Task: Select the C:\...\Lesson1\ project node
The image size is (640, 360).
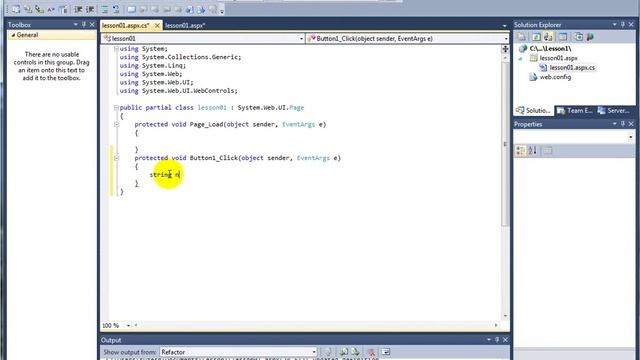Action: [x=550, y=49]
